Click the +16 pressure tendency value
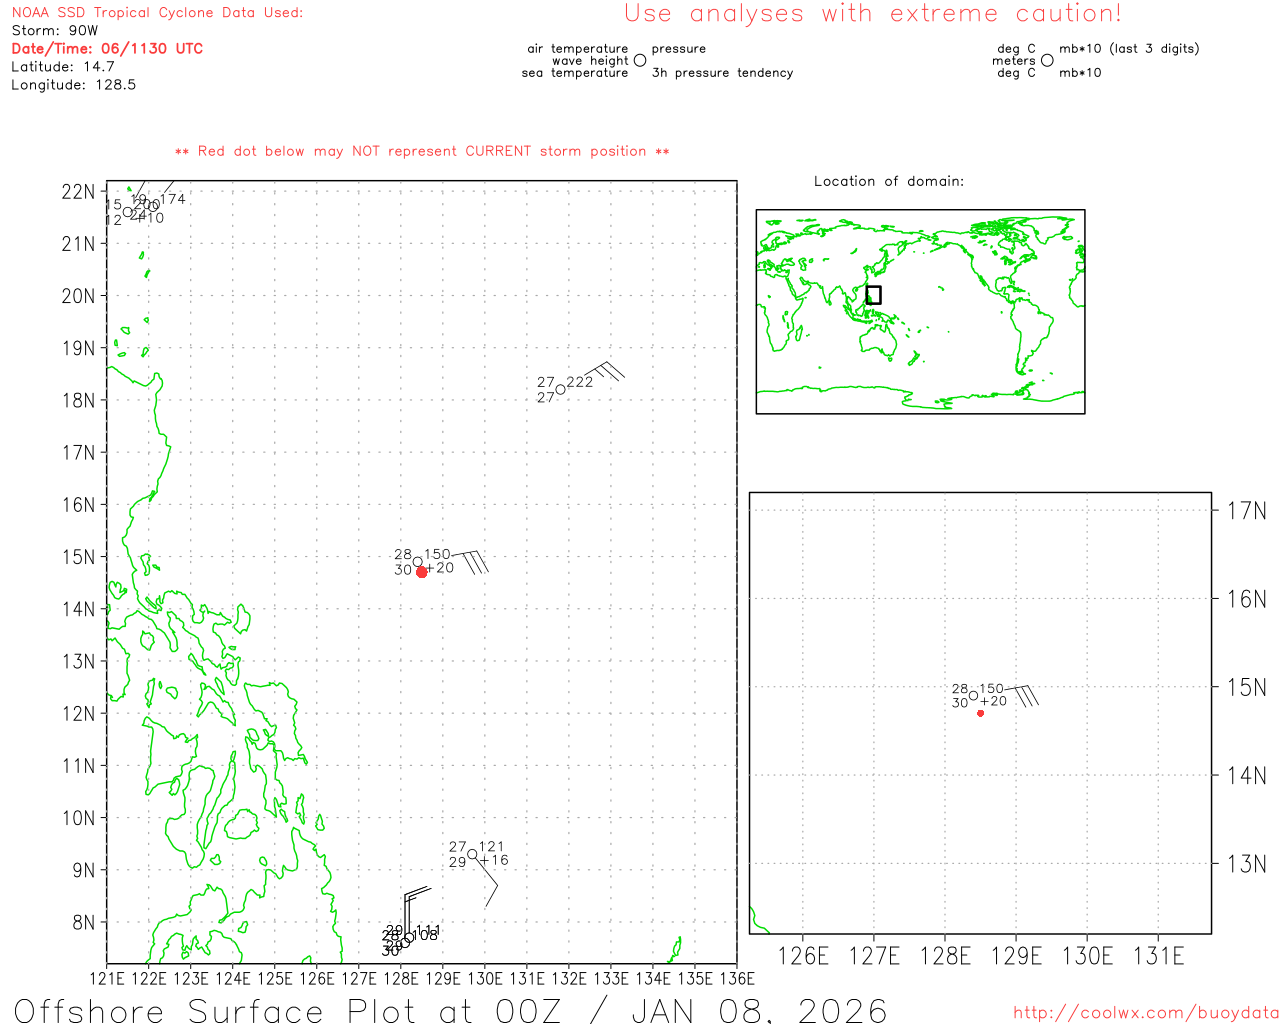1280x1024 pixels. click(494, 860)
